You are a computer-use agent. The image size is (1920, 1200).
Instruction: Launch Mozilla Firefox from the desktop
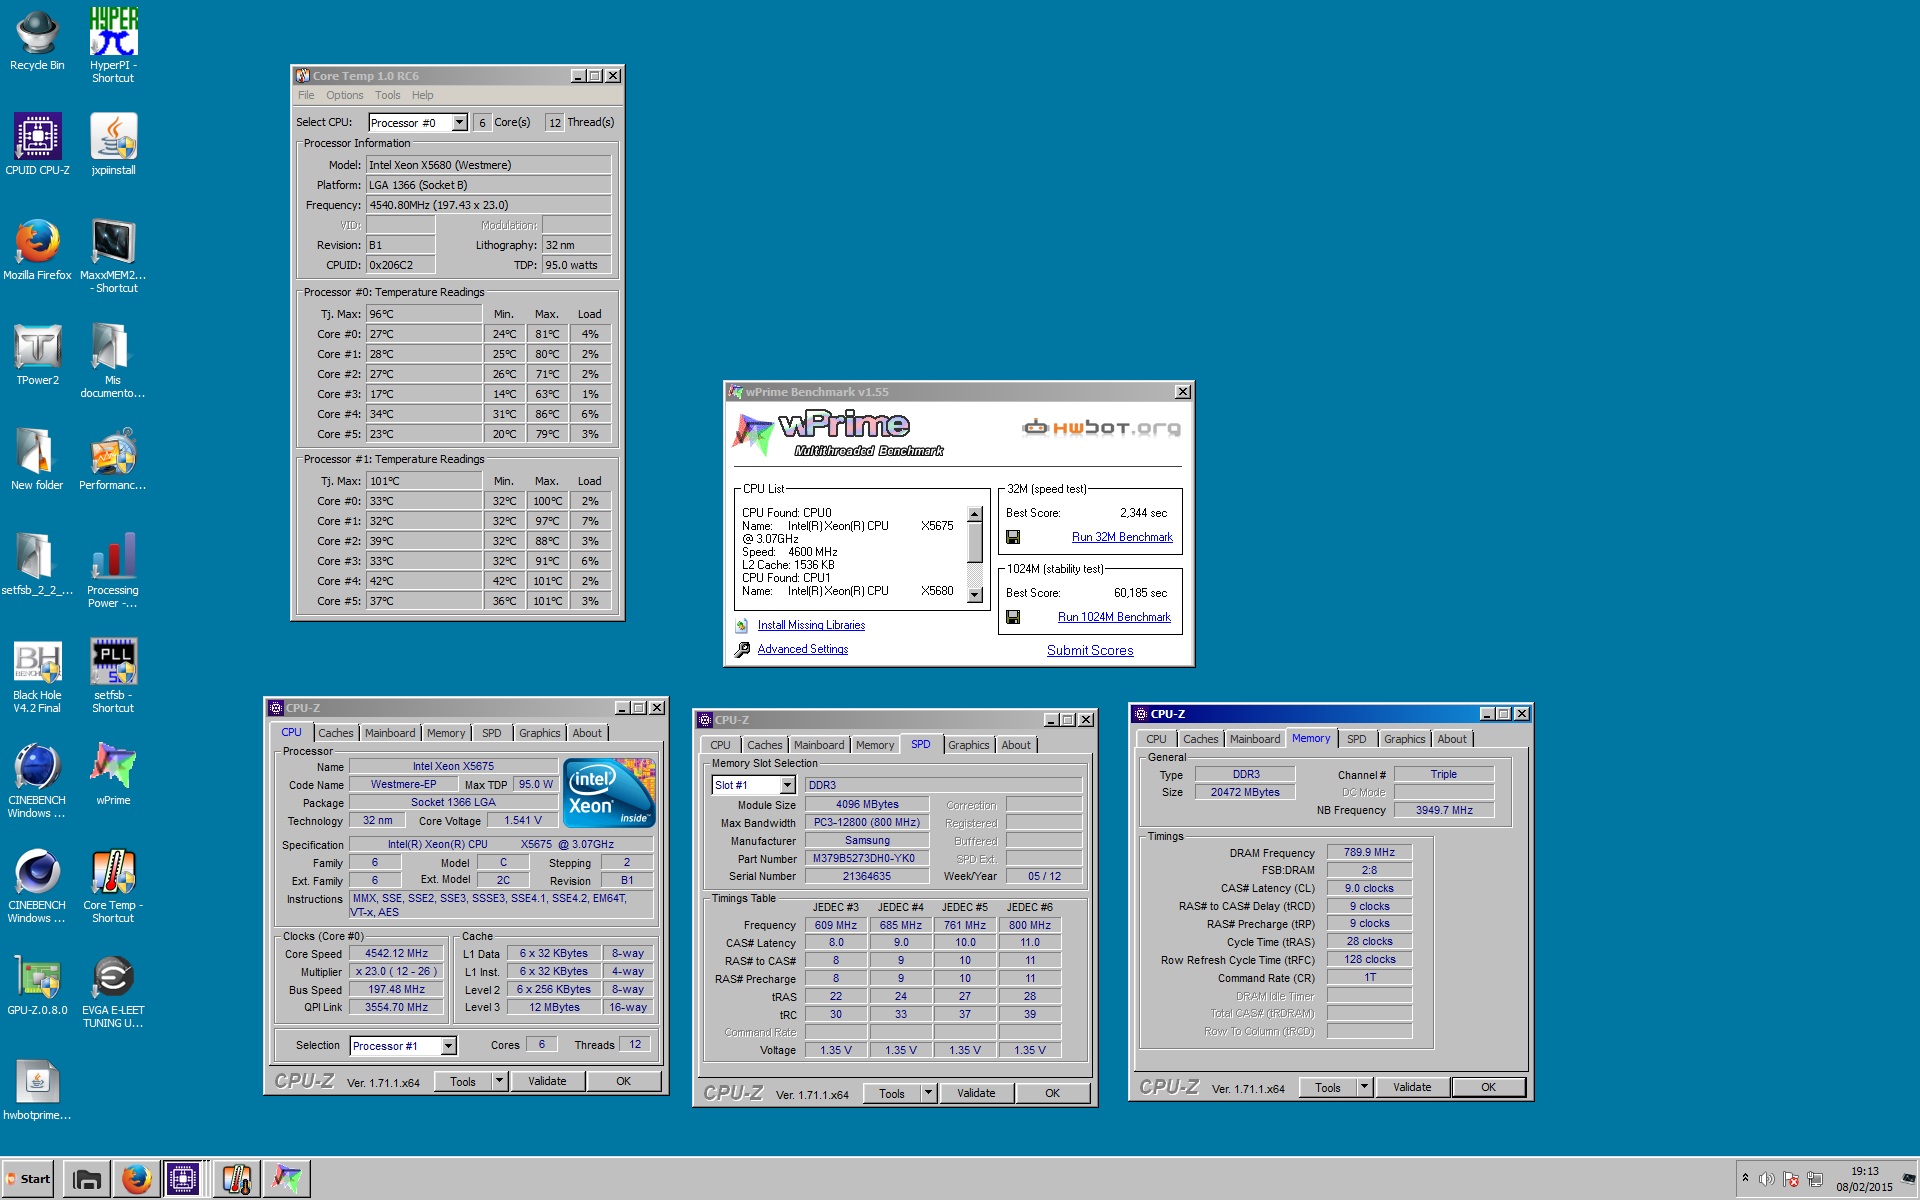37,250
